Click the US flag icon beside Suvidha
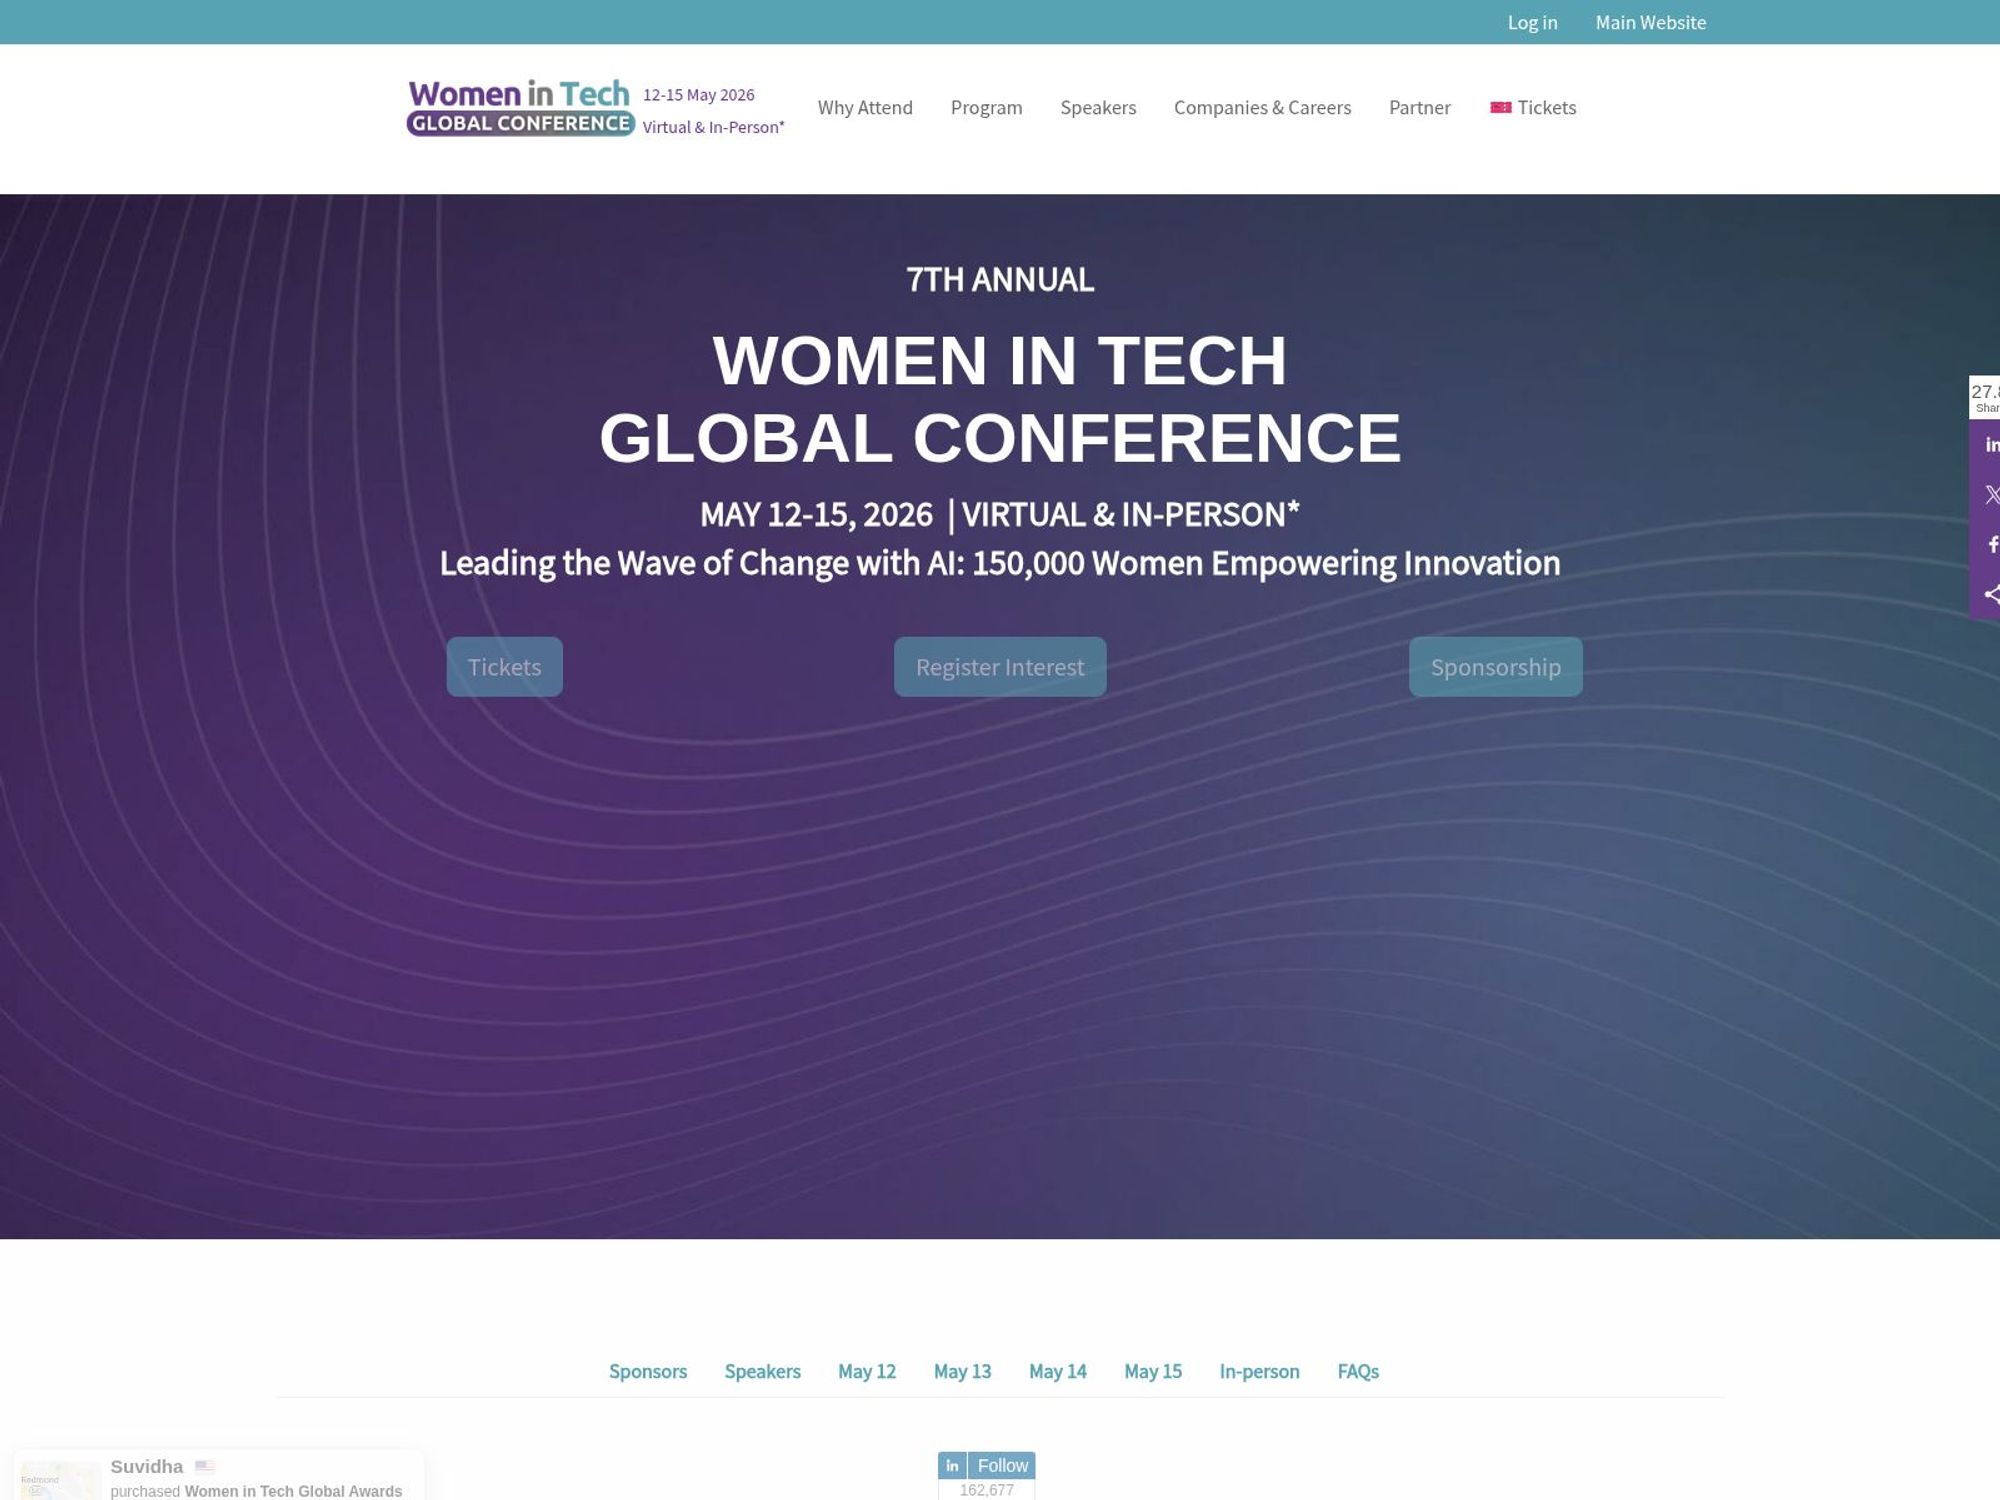Image resolution: width=2000 pixels, height=1500 pixels. (x=205, y=1466)
